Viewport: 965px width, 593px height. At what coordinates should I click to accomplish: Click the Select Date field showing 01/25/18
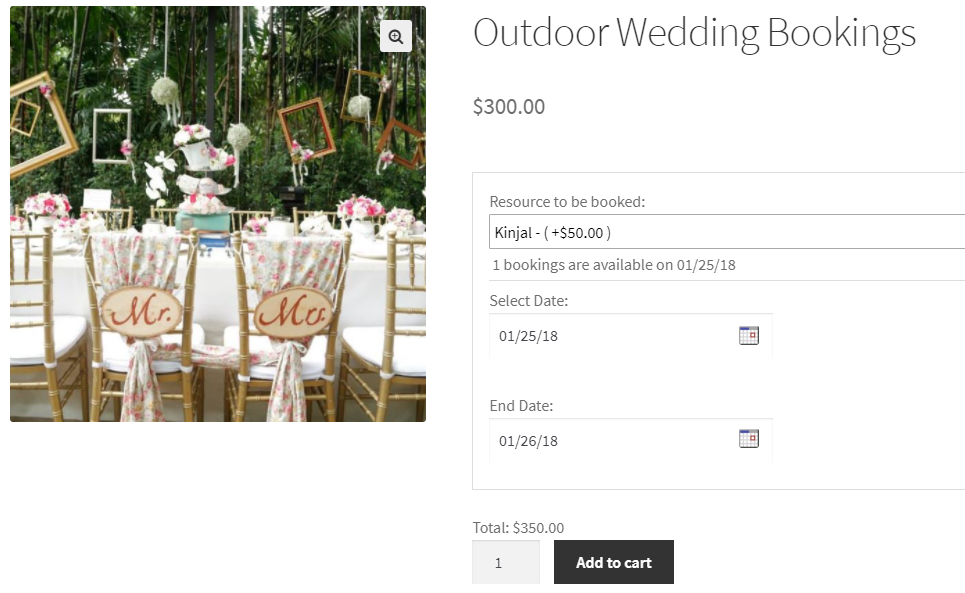click(x=610, y=336)
